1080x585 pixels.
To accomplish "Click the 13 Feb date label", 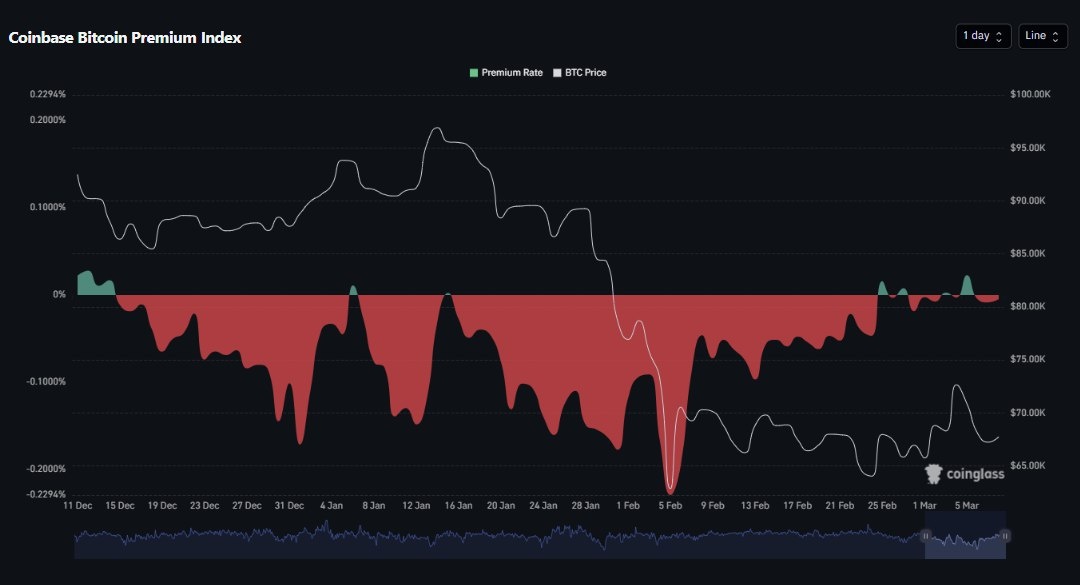I will pos(755,506).
